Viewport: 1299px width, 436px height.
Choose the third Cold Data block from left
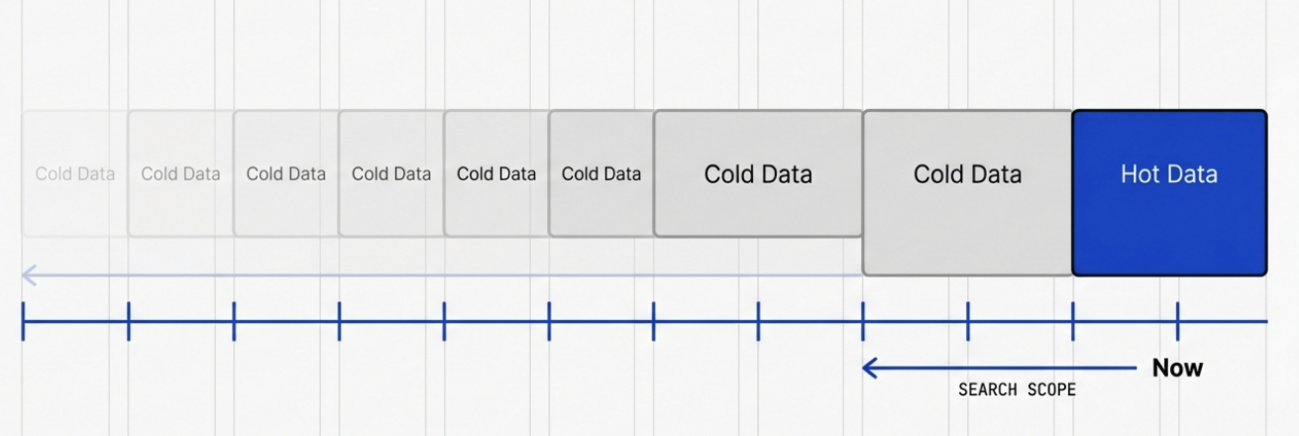[x=286, y=174]
